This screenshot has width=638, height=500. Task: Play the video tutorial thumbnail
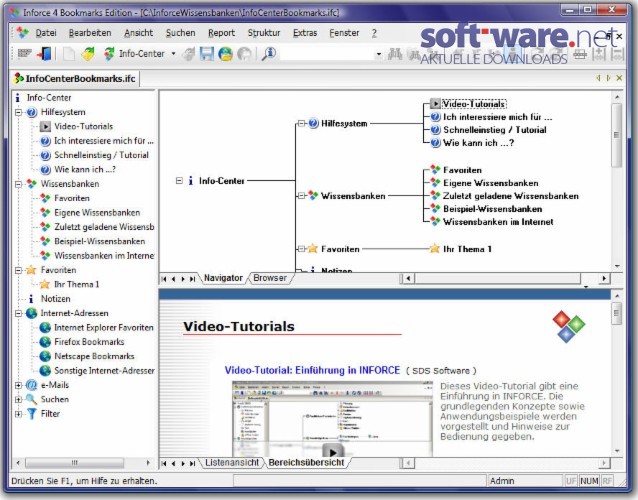point(333,452)
